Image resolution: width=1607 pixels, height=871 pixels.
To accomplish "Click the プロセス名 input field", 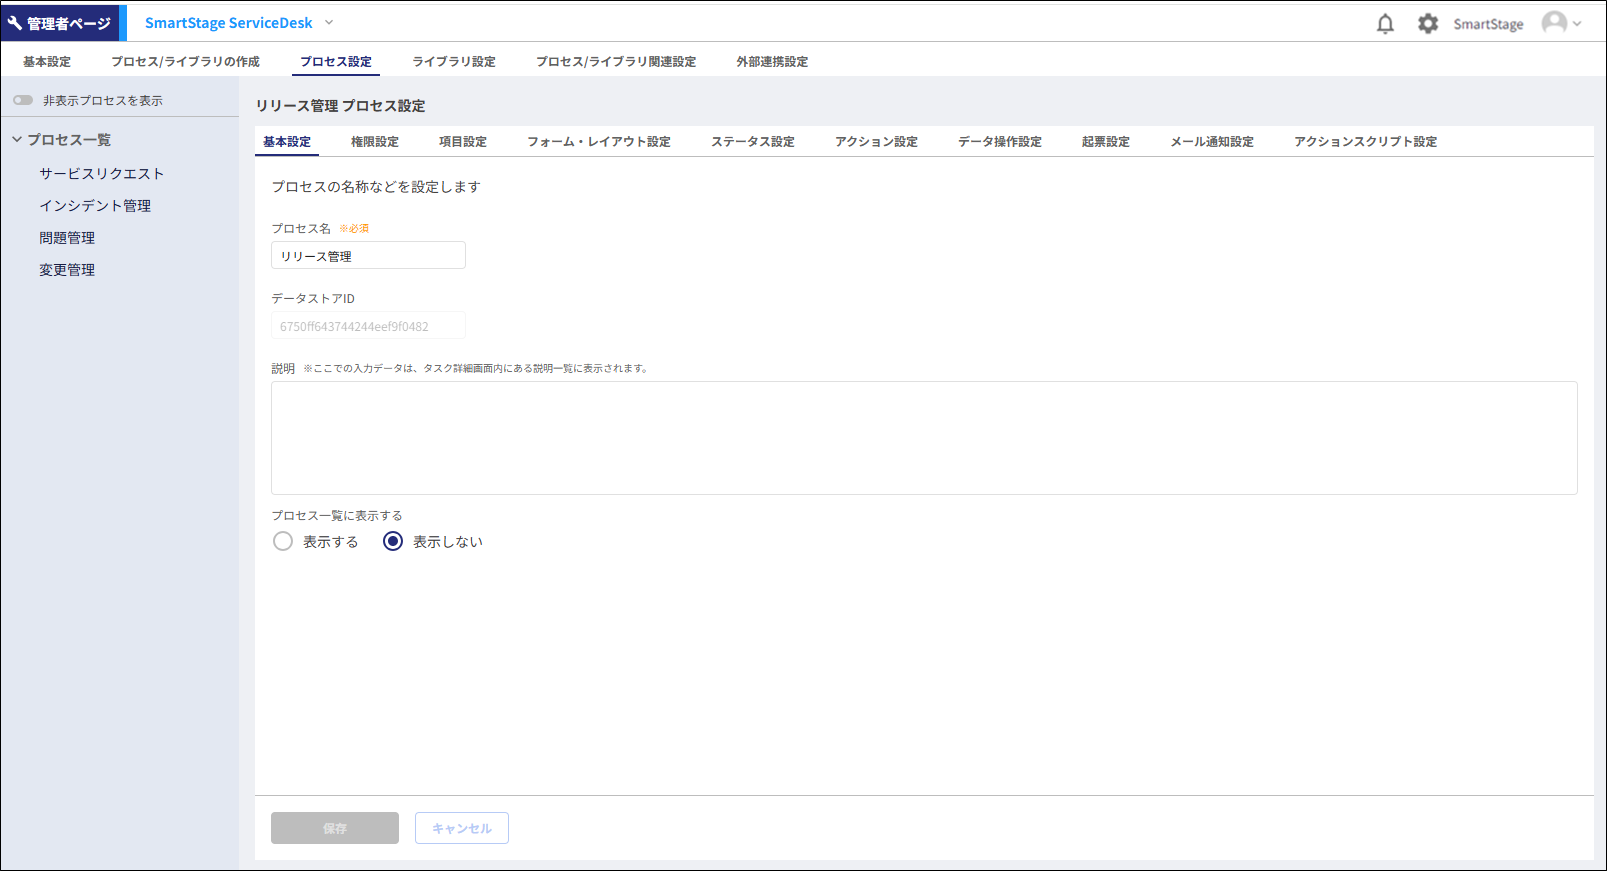I will click(368, 256).
